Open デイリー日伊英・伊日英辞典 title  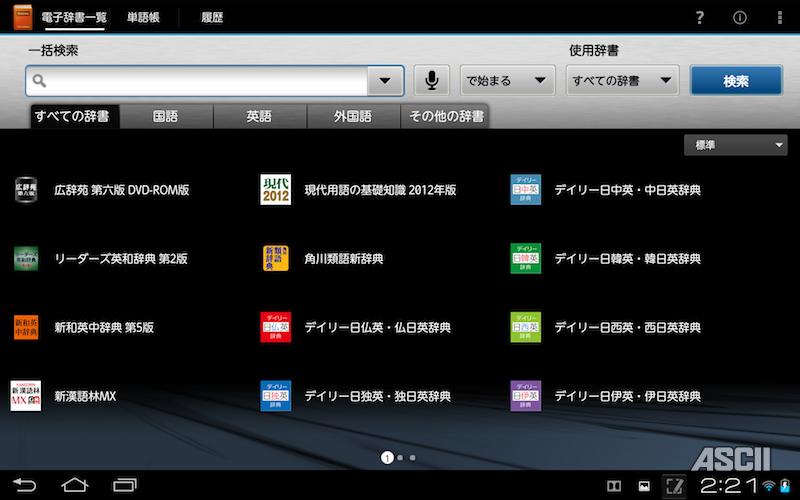click(x=628, y=396)
